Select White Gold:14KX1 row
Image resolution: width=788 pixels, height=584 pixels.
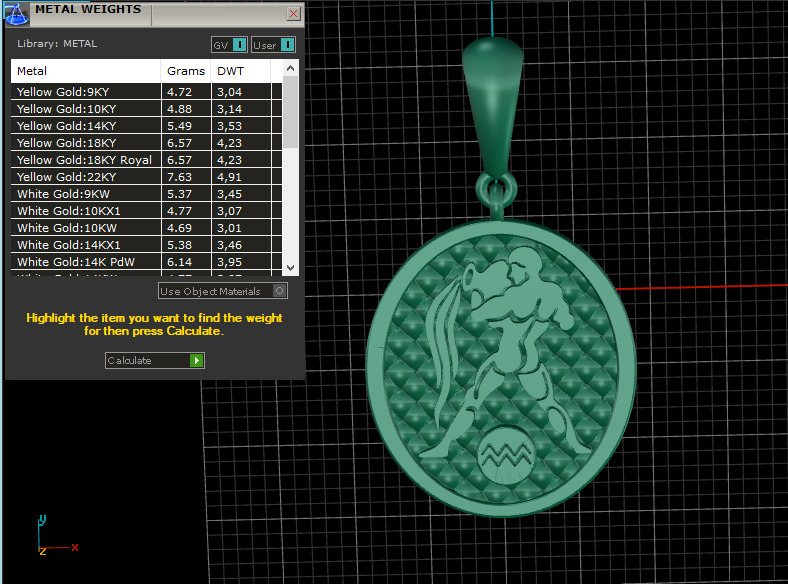[x=146, y=245]
